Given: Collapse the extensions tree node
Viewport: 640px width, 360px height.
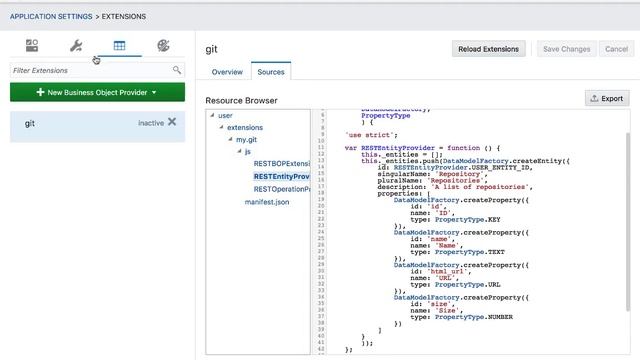Looking at the screenshot, I should (221, 127).
